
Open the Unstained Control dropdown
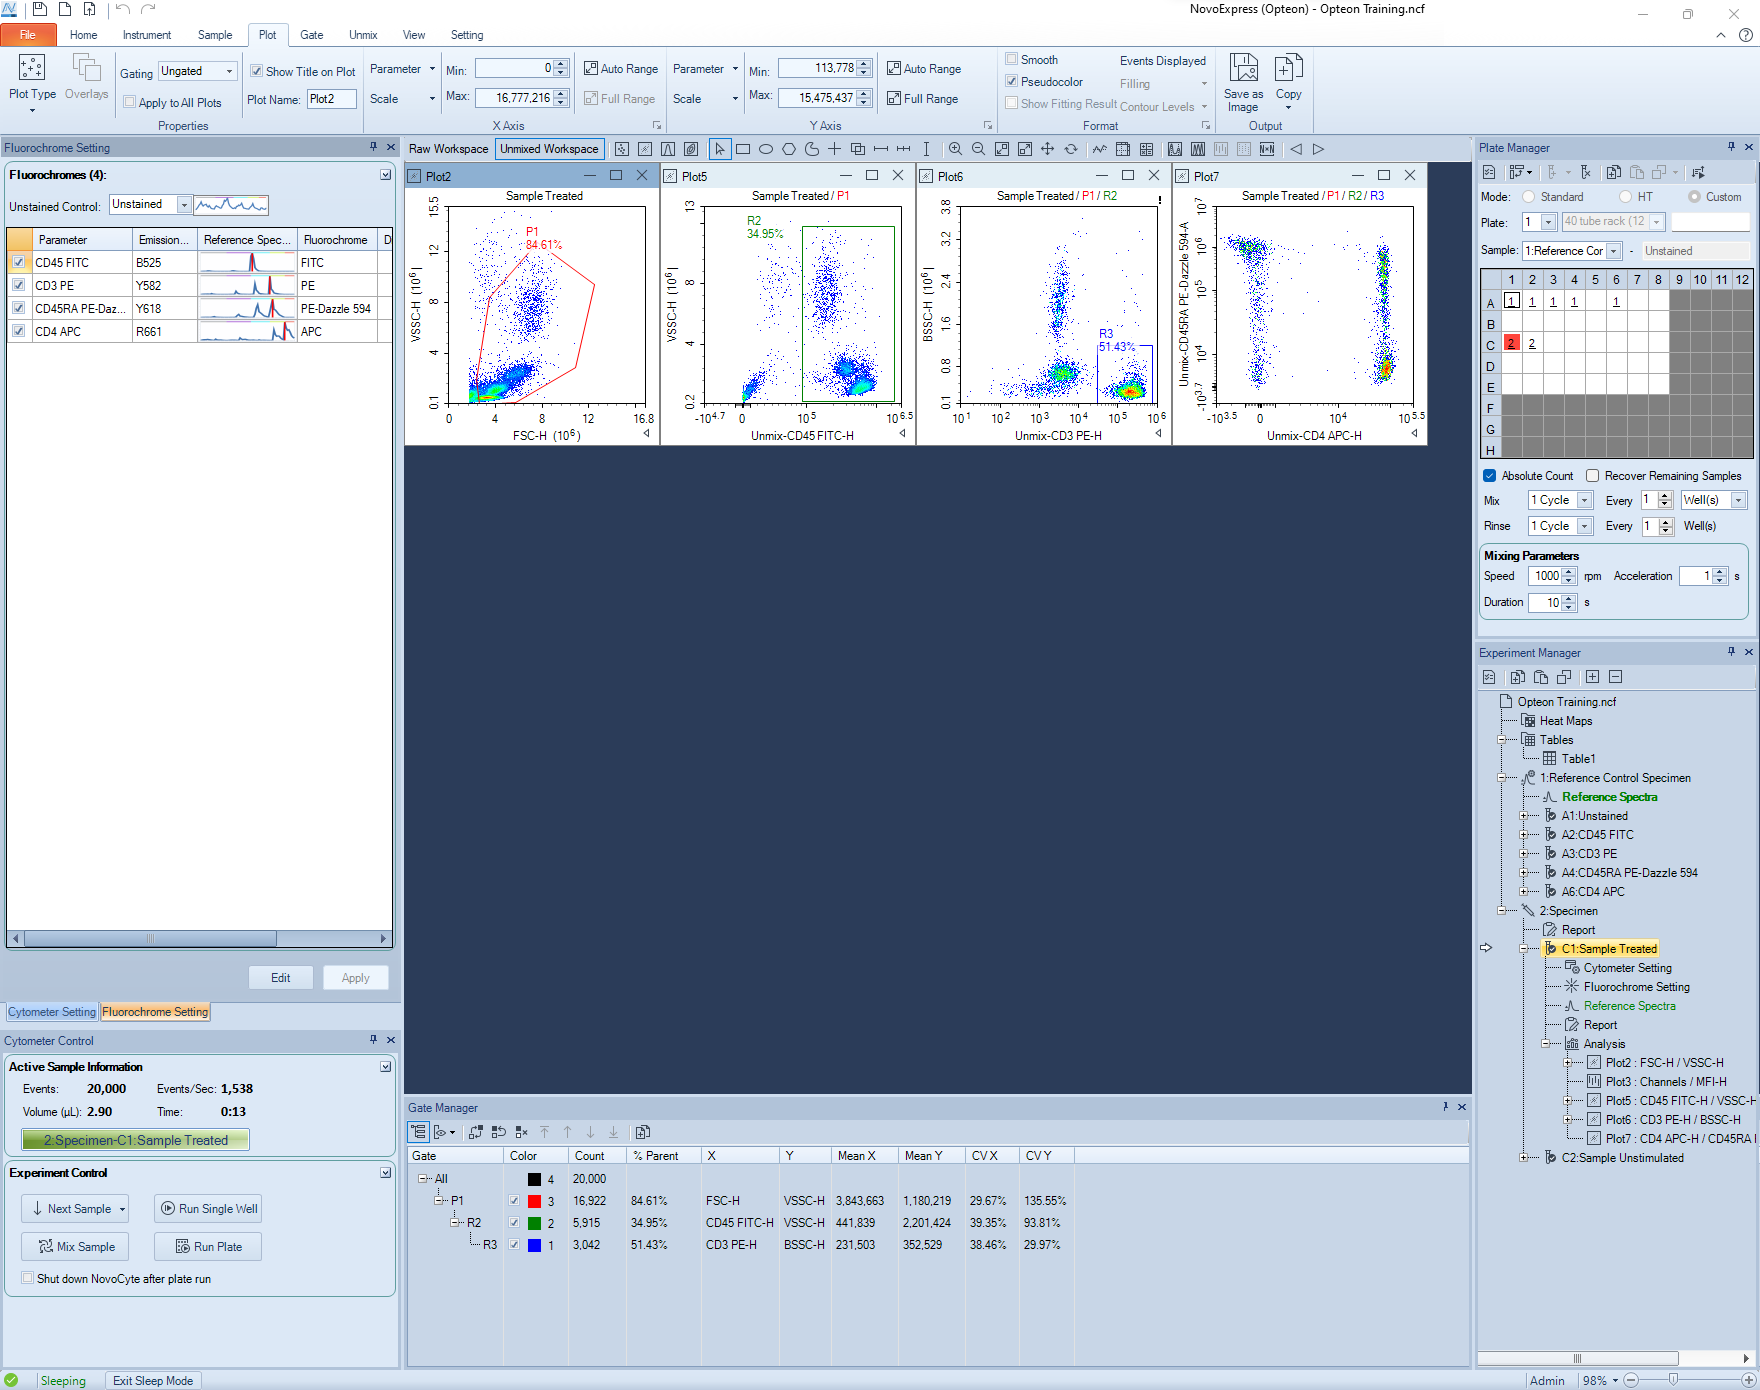(184, 204)
